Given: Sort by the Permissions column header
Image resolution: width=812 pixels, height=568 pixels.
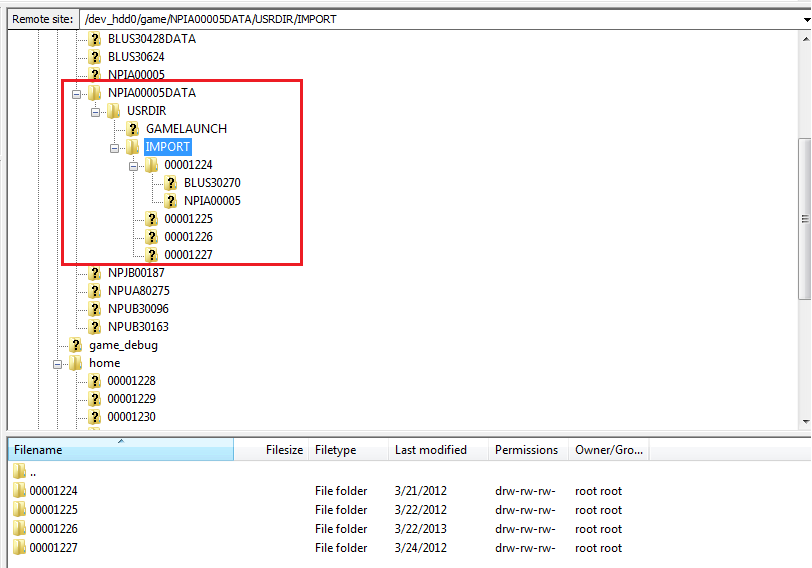Looking at the screenshot, I should [529, 449].
